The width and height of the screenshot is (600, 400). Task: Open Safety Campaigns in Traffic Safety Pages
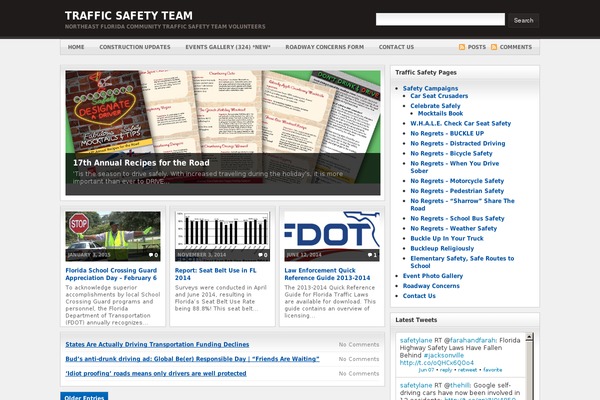pos(430,88)
